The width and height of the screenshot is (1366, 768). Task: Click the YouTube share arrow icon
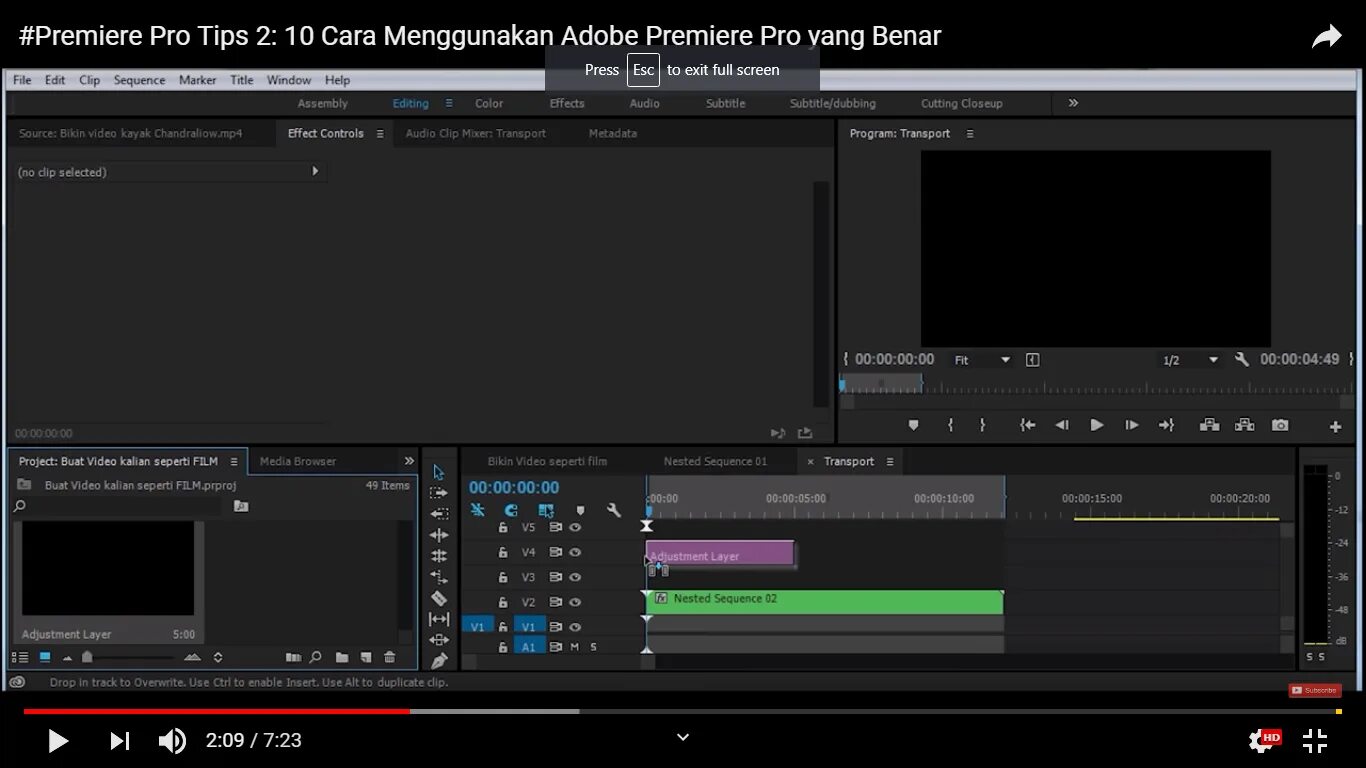[1327, 38]
